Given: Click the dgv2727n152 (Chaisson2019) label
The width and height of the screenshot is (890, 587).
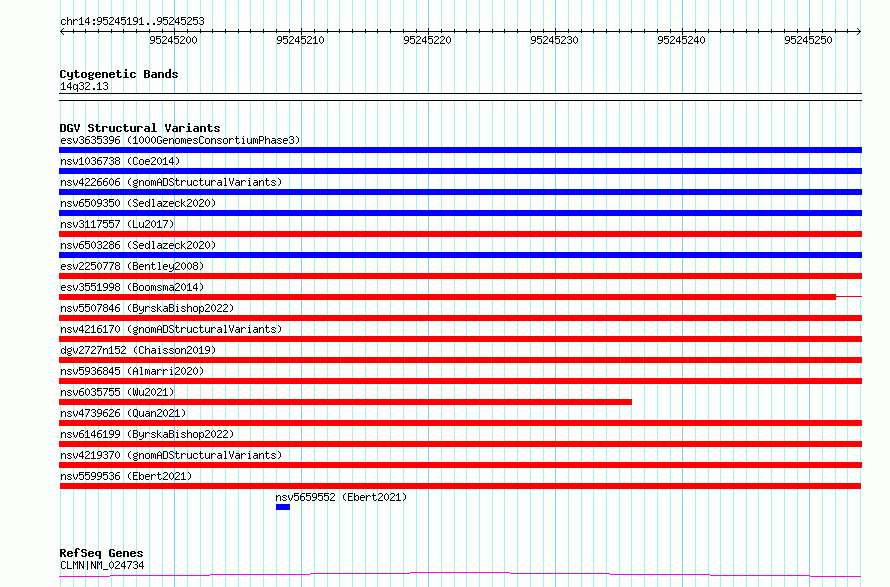Looking at the screenshot, I should (138, 350).
